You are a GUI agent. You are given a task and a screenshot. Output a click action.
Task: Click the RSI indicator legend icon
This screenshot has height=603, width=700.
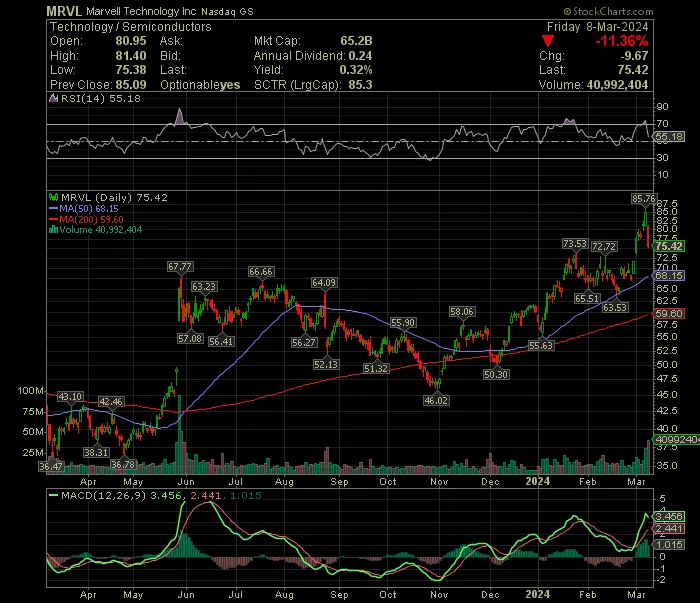(x=54, y=99)
